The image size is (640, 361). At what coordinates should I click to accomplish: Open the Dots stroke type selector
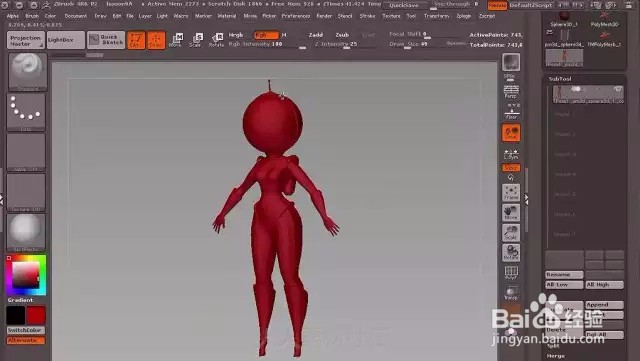click(26, 112)
